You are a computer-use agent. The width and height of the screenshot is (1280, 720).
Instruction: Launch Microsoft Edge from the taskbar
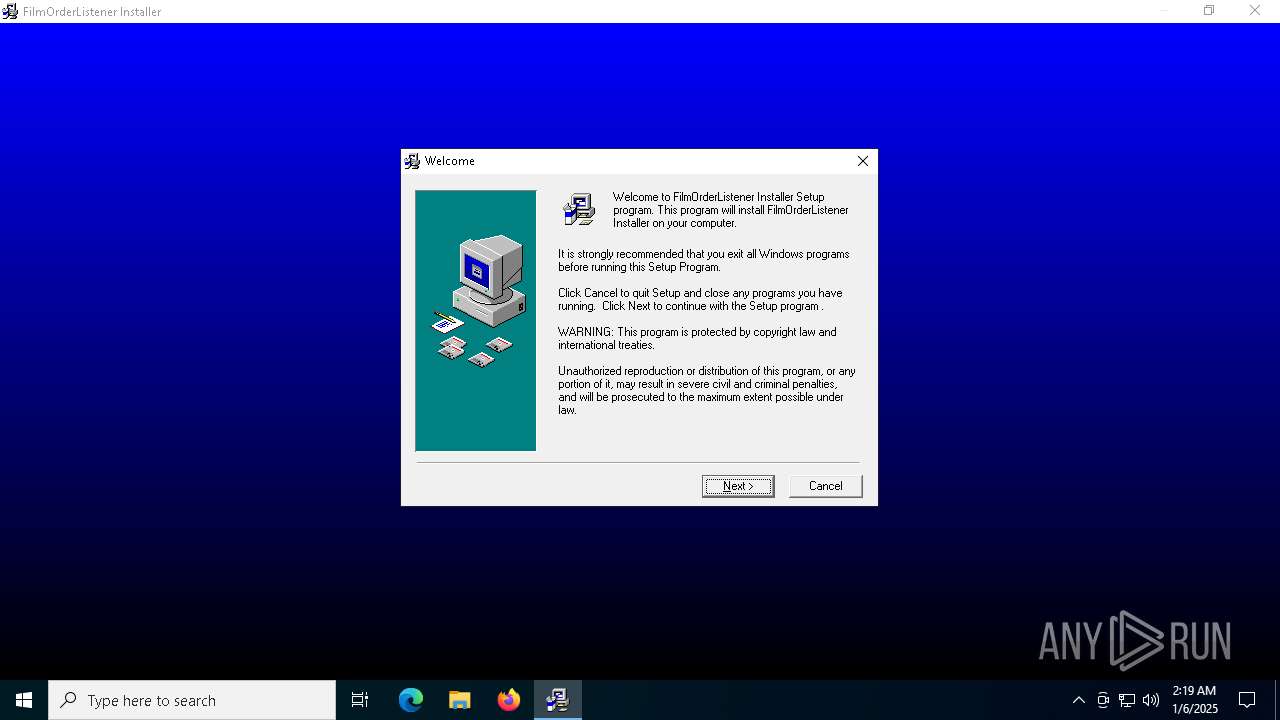tap(411, 700)
